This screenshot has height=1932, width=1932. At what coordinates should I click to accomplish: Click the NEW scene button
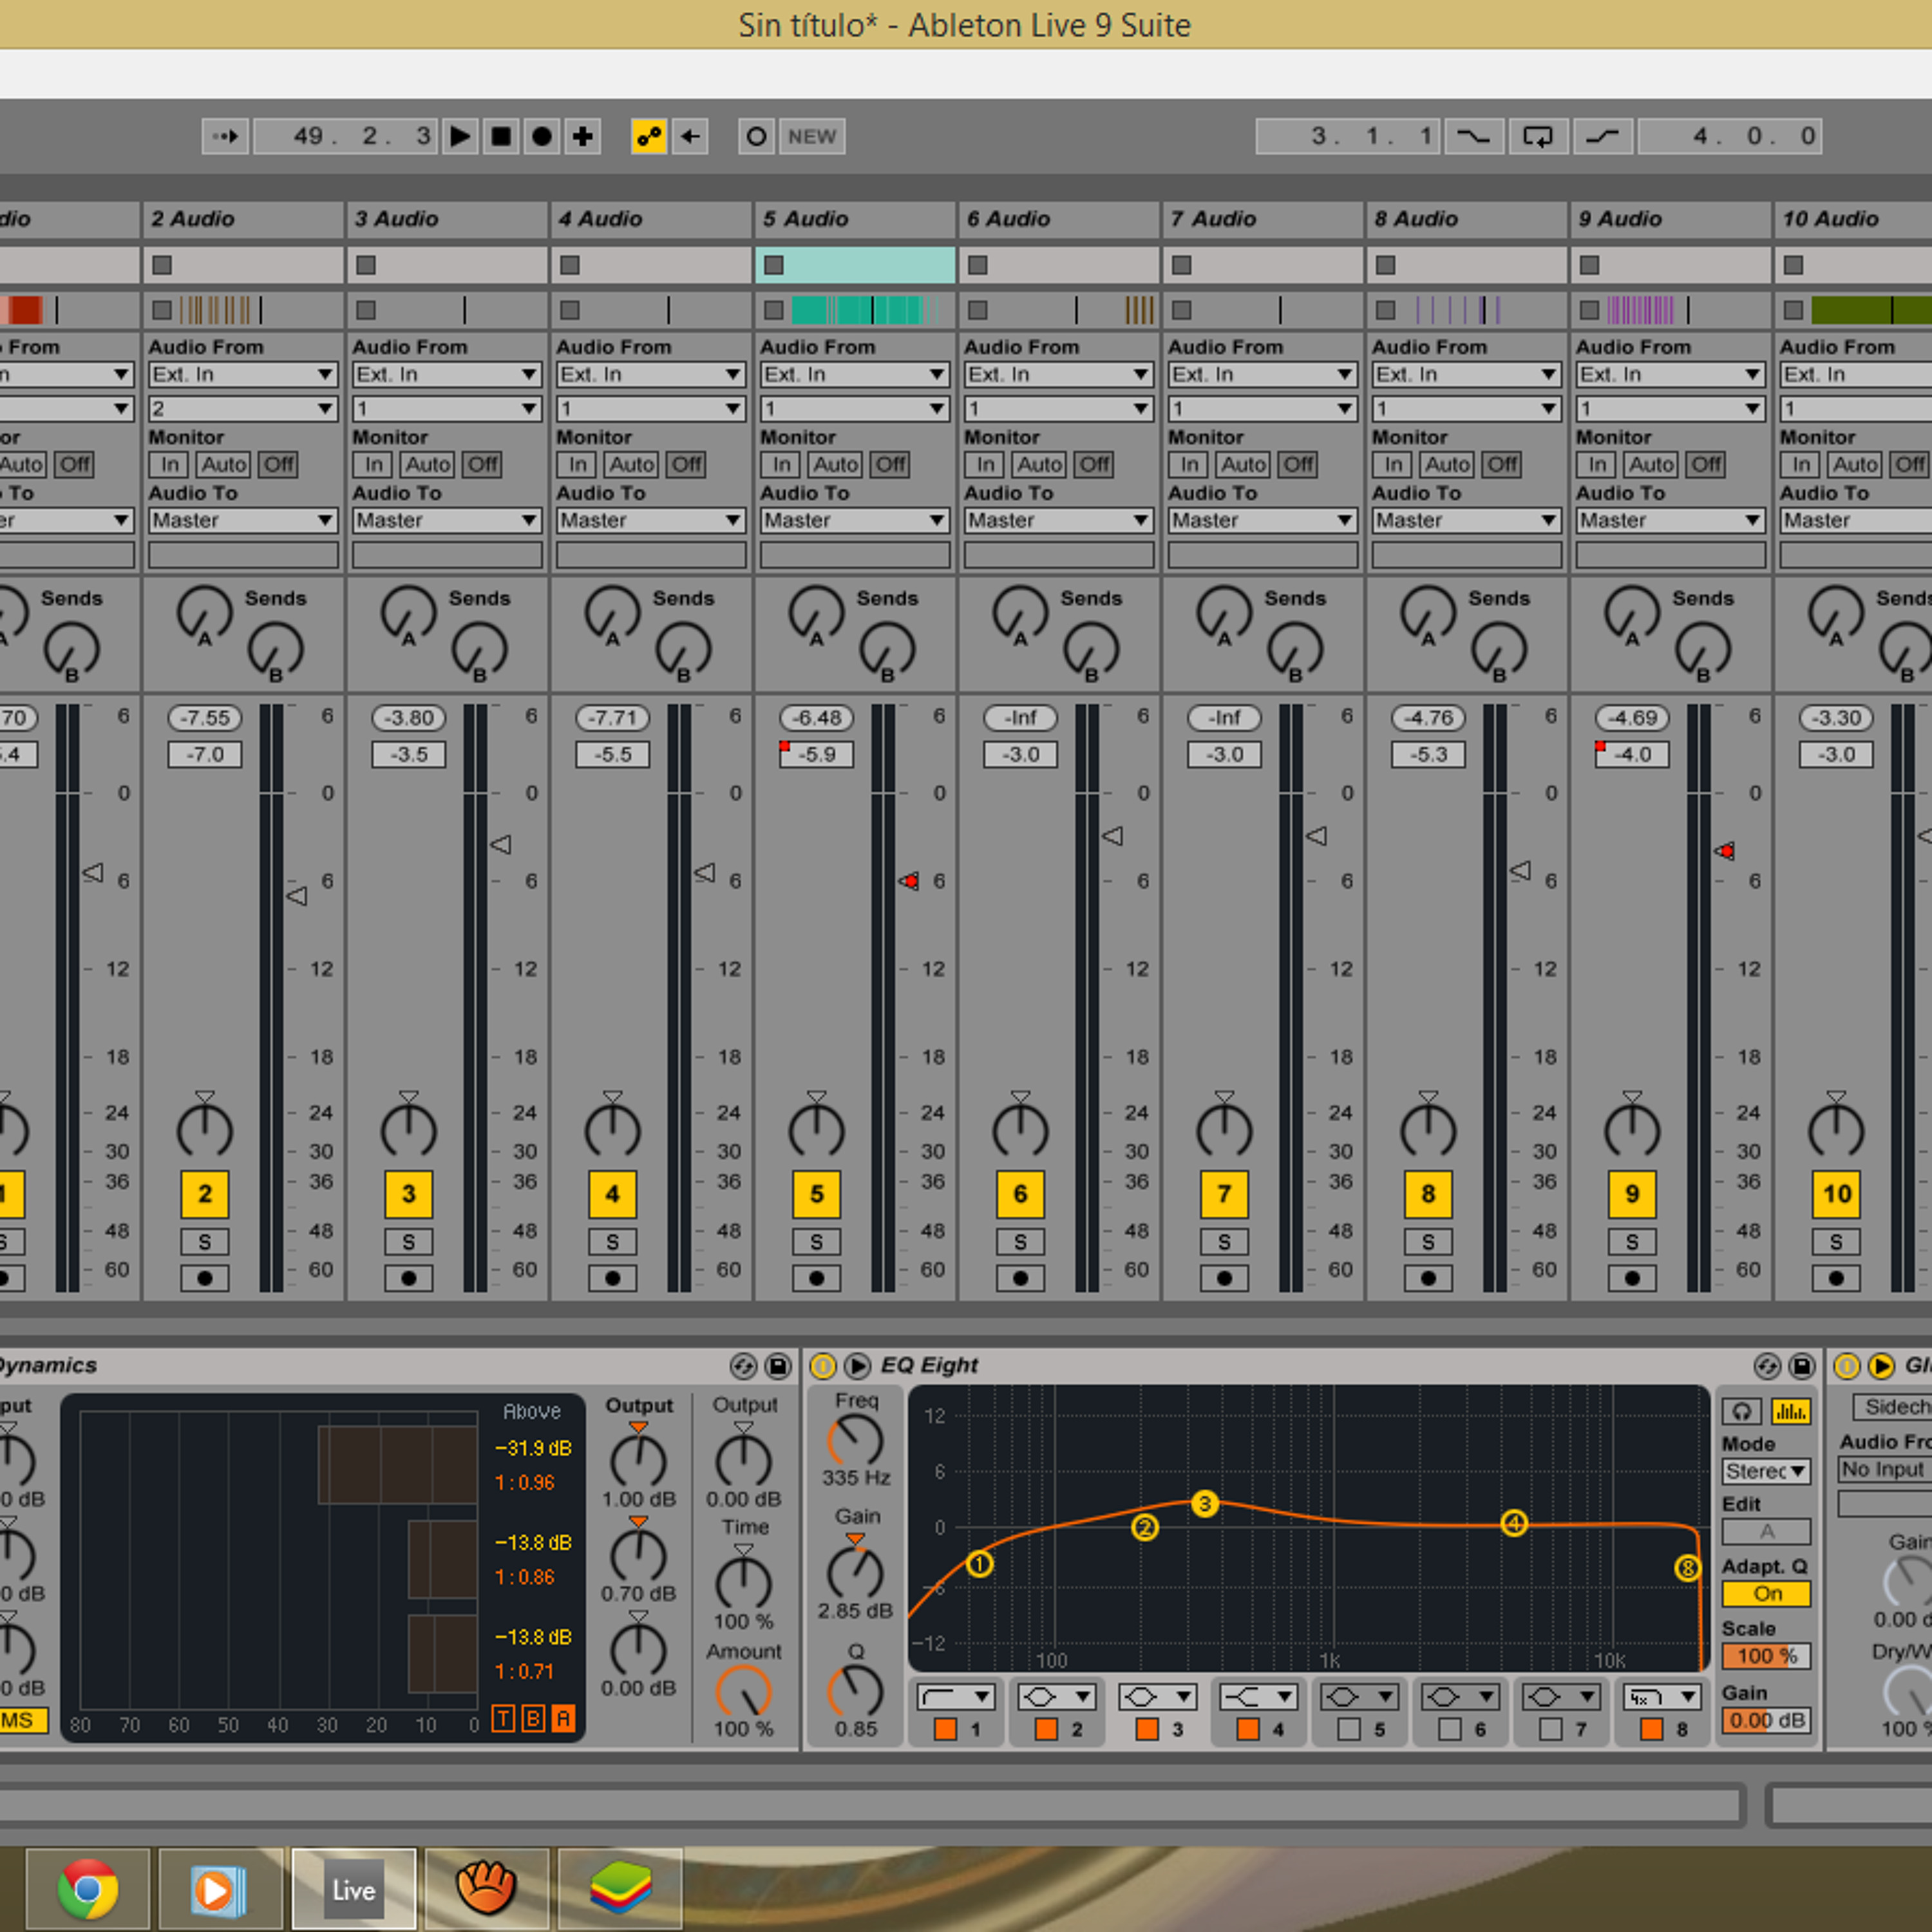click(812, 136)
